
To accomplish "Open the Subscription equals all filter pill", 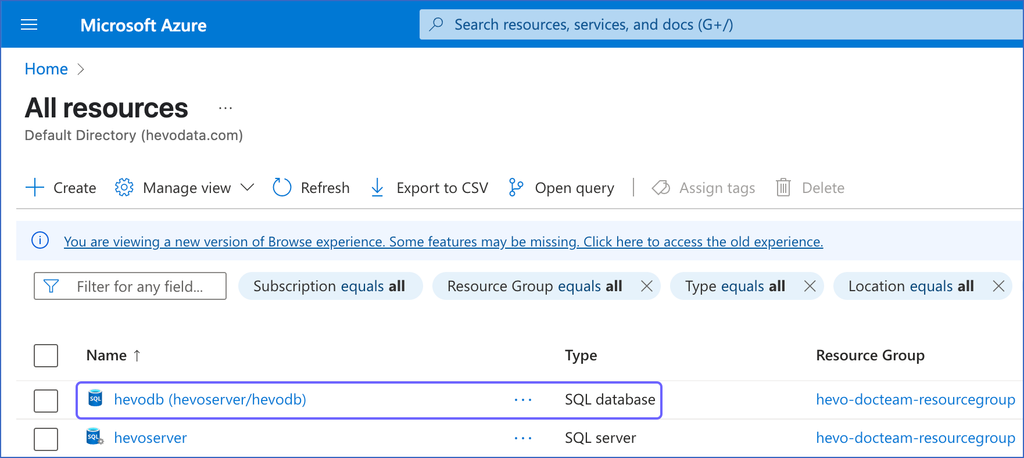I will pyautogui.click(x=330, y=286).
